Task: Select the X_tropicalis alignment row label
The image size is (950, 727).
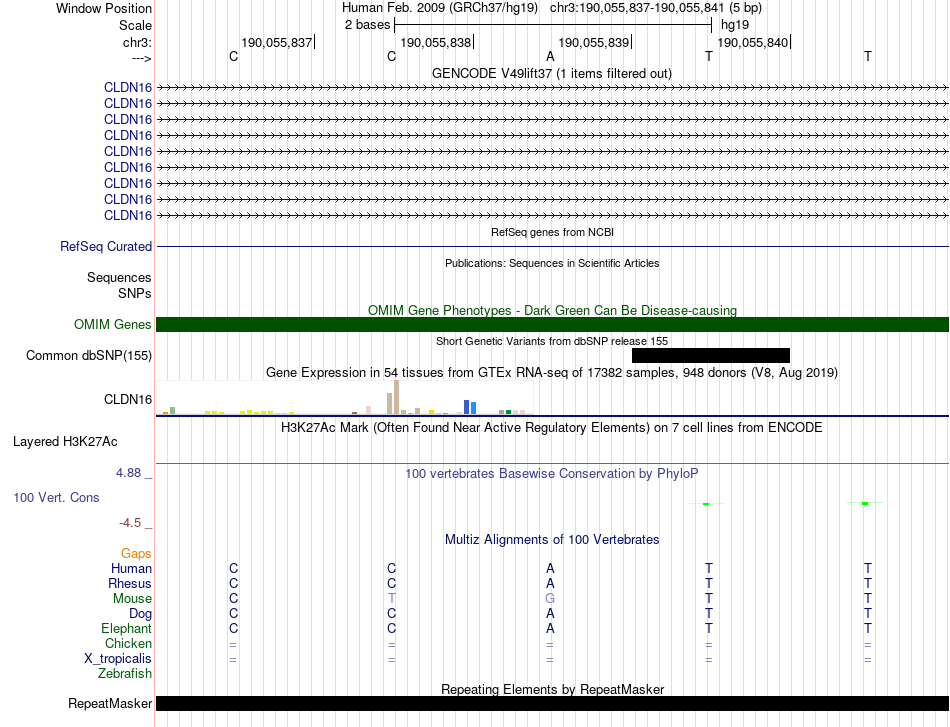Action: (118, 659)
